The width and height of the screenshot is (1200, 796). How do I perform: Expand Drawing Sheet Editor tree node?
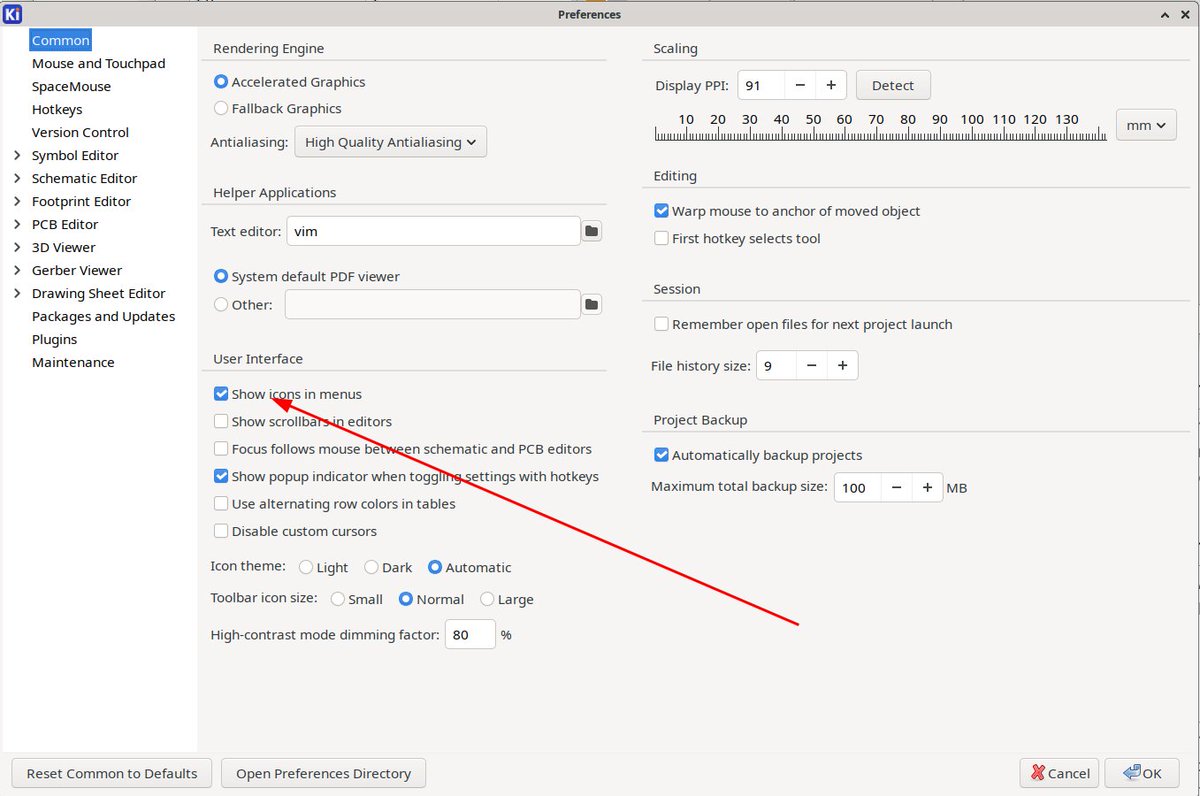tap(17, 293)
